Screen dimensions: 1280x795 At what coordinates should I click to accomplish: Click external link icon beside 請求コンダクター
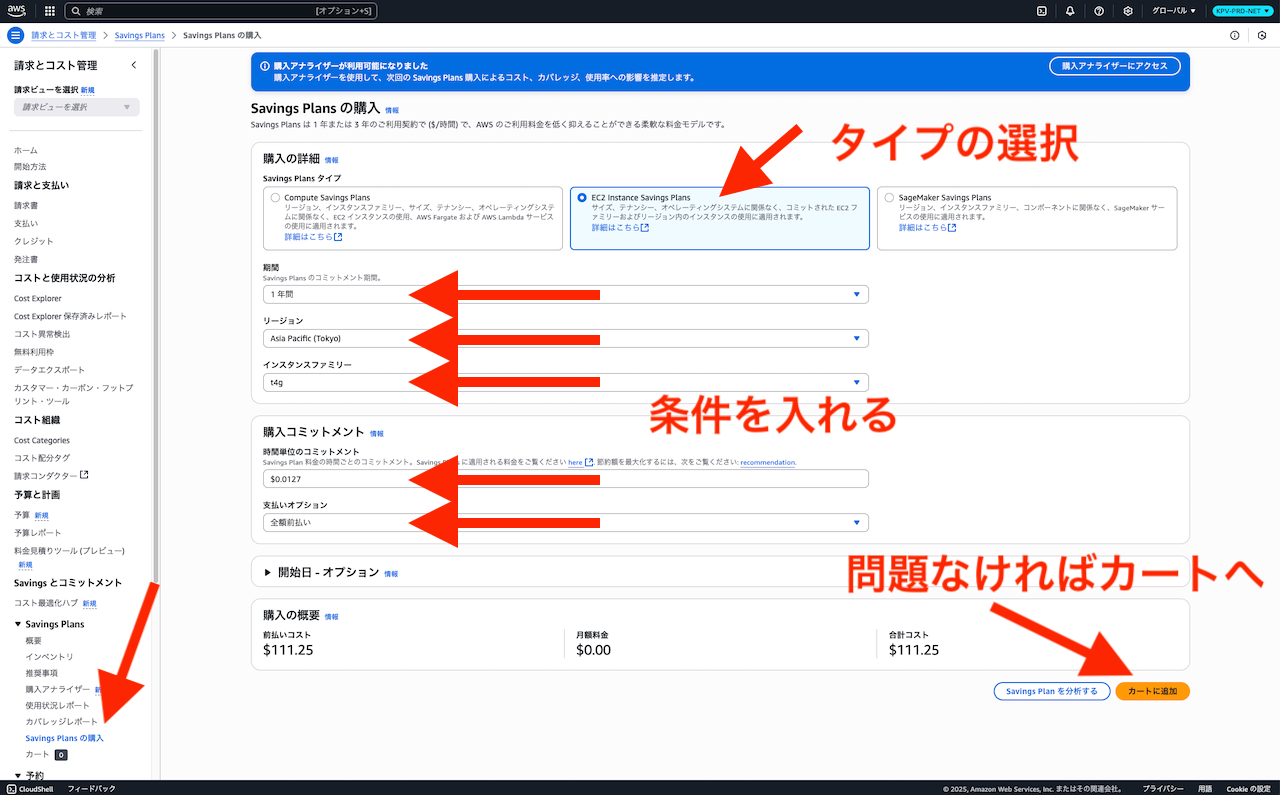[84, 475]
